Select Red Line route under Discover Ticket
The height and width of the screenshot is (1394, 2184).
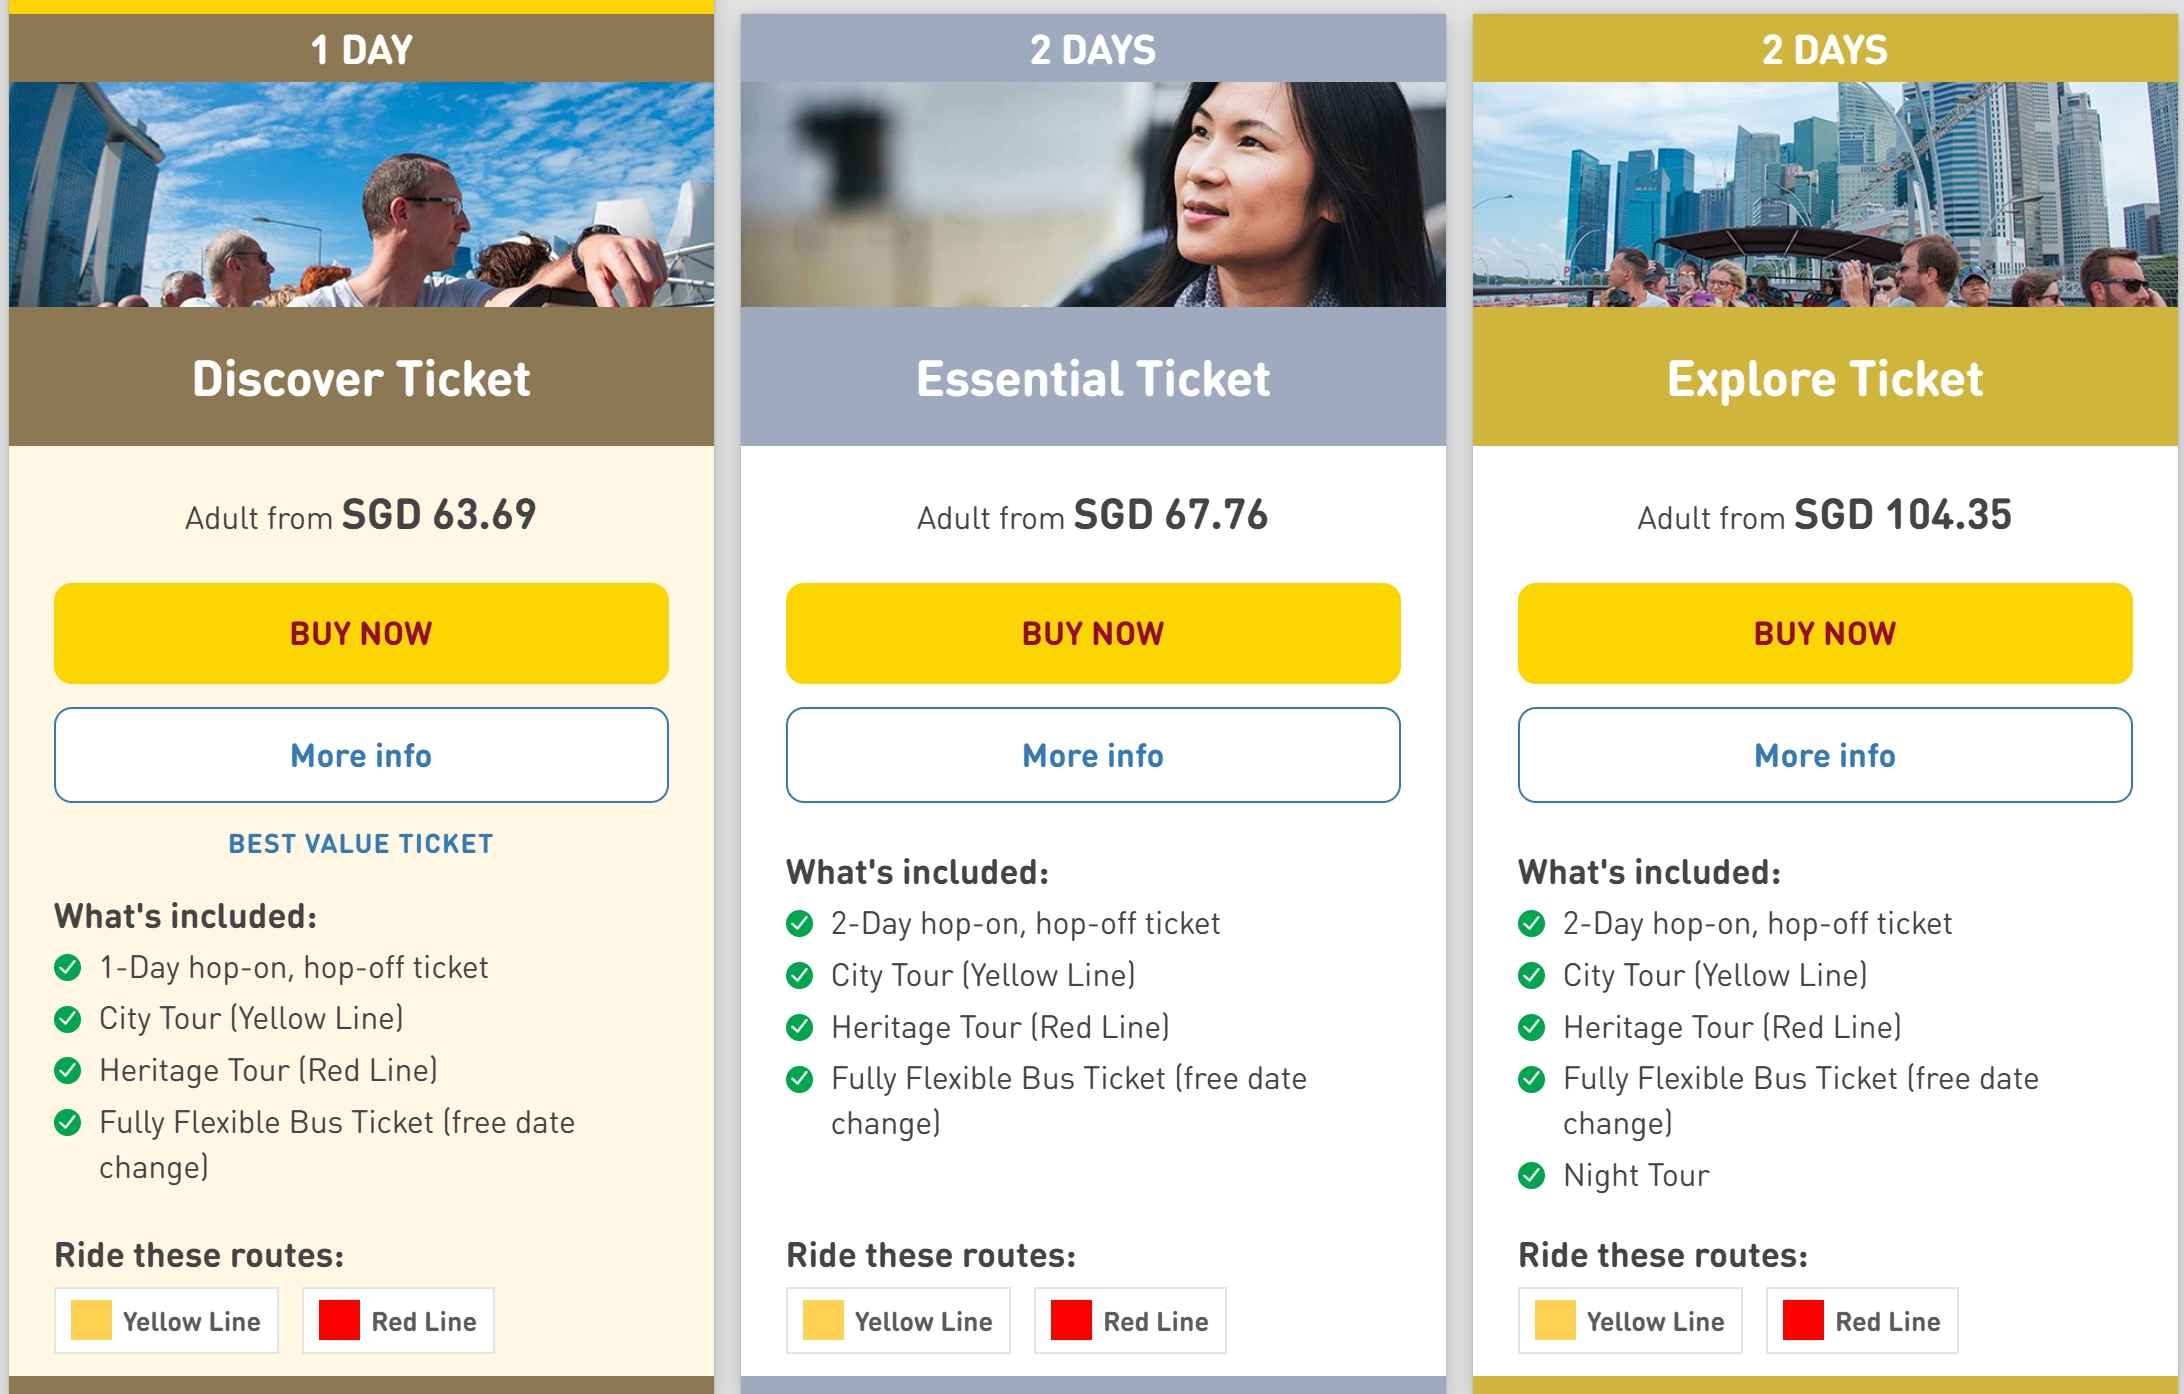(x=398, y=1321)
